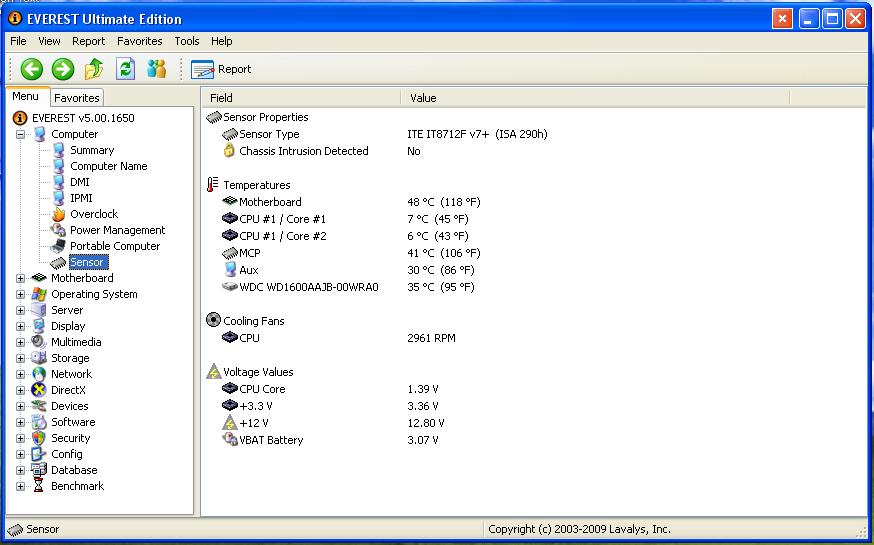Collapse the Computer tree node
The width and height of the screenshot is (874, 545).
(x=21, y=134)
